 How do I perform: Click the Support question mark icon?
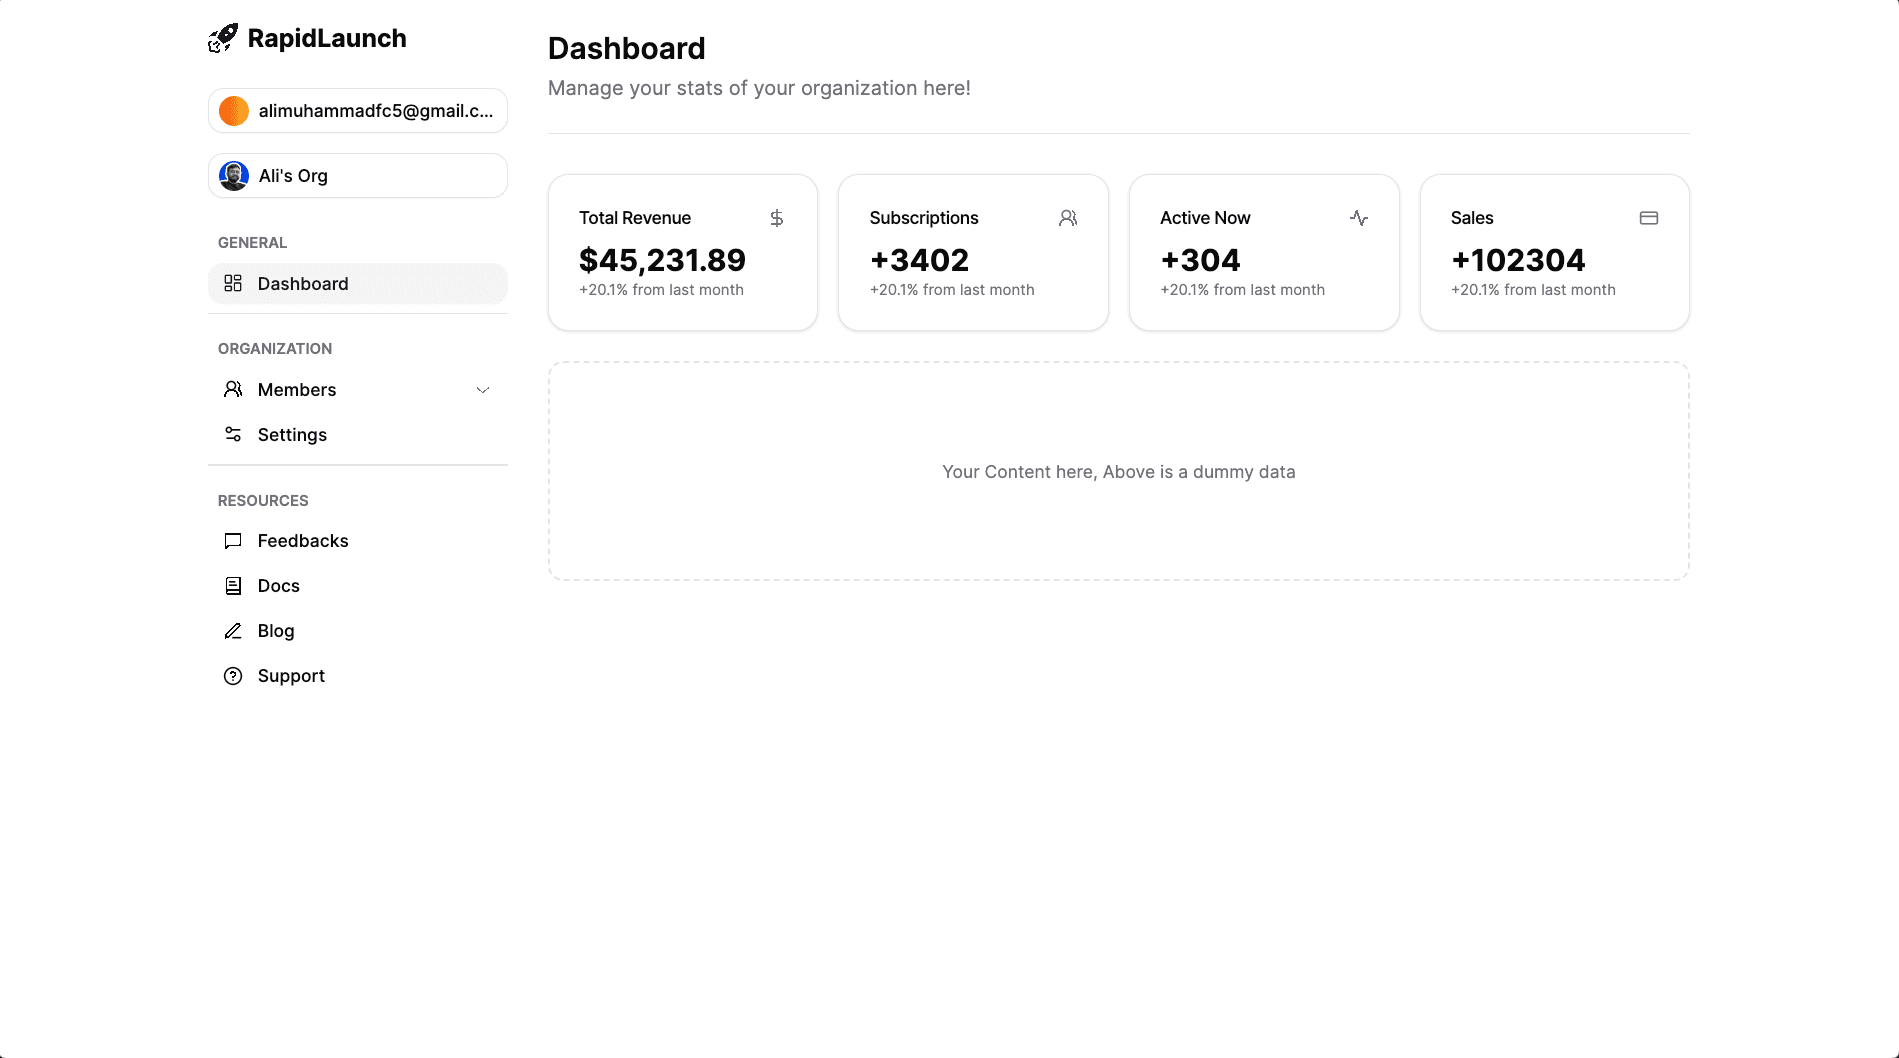pyautogui.click(x=233, y=675)
